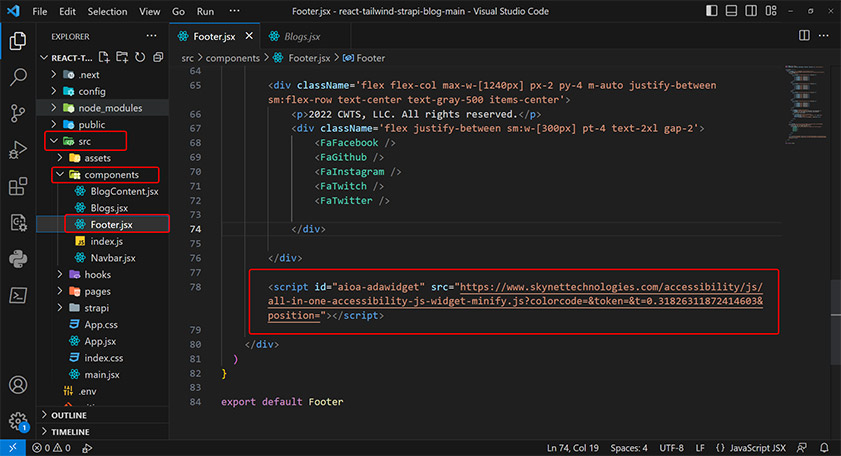This screenshot has height=456, width=841.
Task: Click the New File icon in explorer
Action: coord(104,57)
